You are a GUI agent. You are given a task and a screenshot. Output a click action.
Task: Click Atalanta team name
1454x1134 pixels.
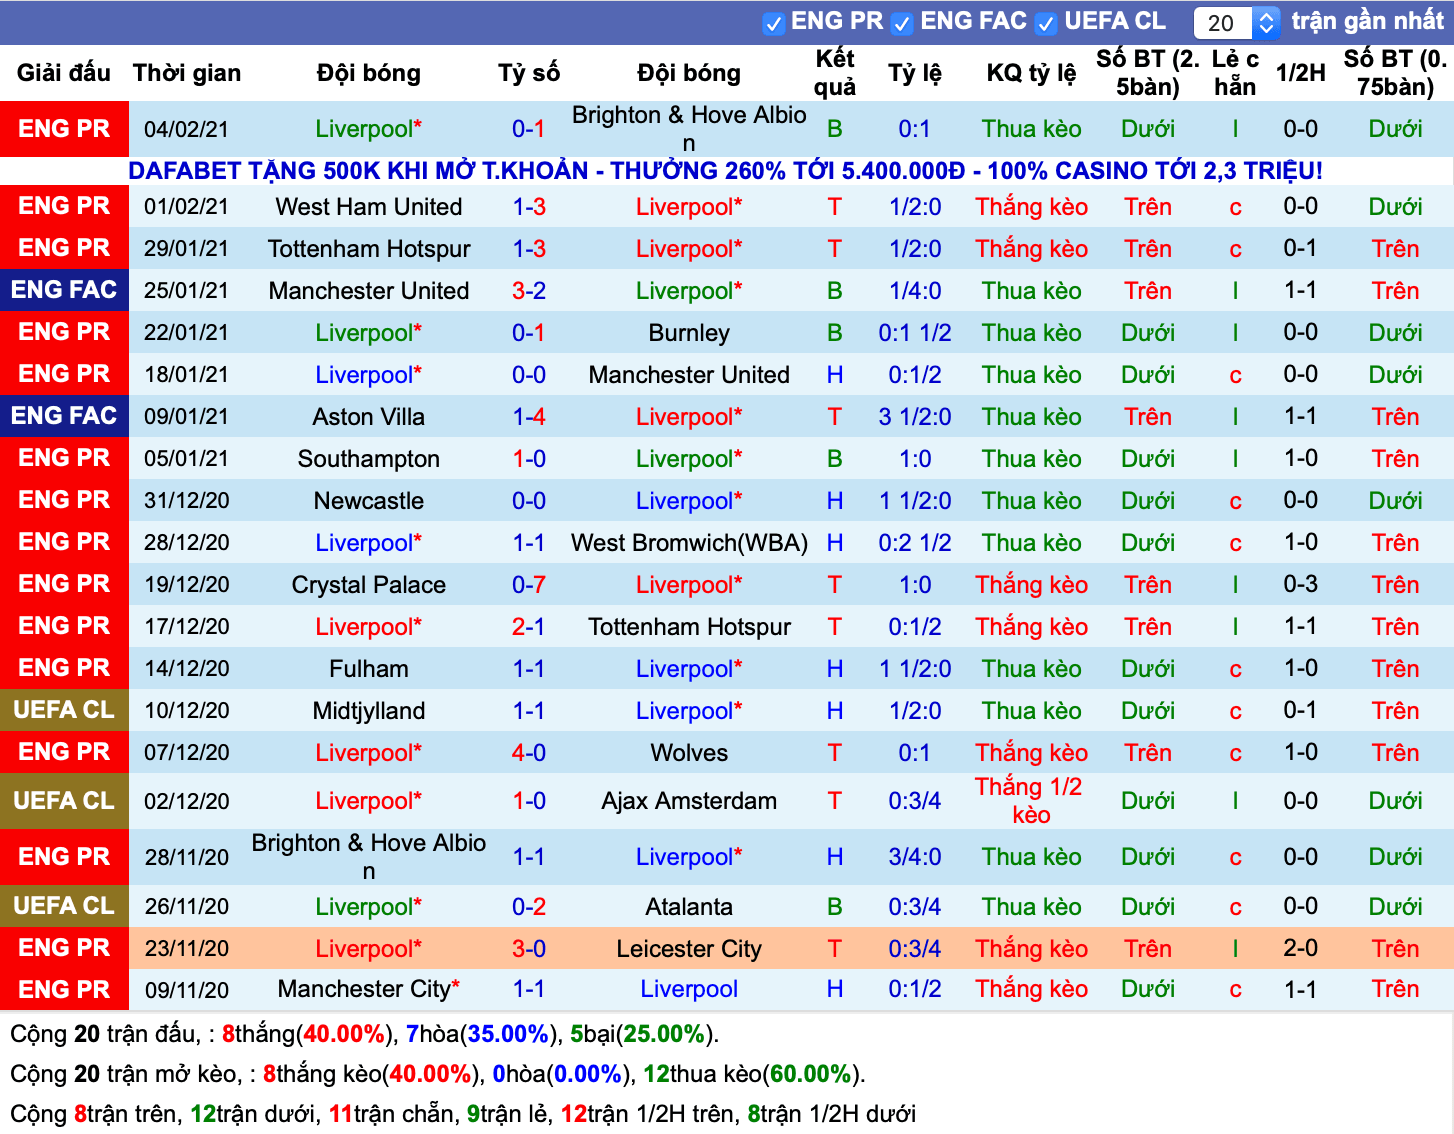coord(689,907)
